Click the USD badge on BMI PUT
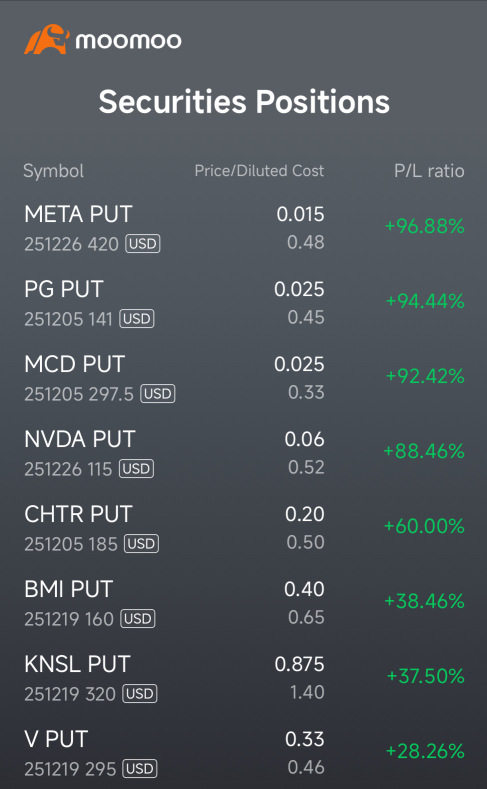The width and height of the screenshot is (487, 789). point(138,619)
